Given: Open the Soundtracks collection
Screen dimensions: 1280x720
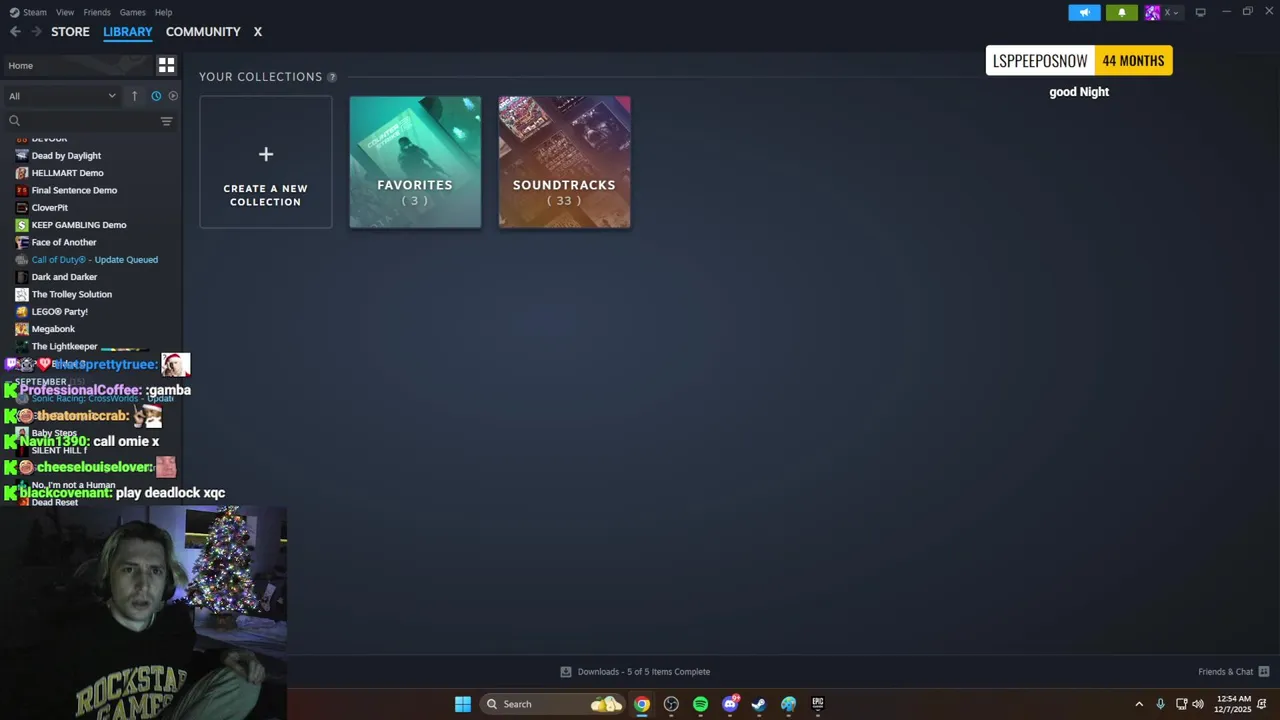Looking at the screenshot, I should tap(564, 162).
